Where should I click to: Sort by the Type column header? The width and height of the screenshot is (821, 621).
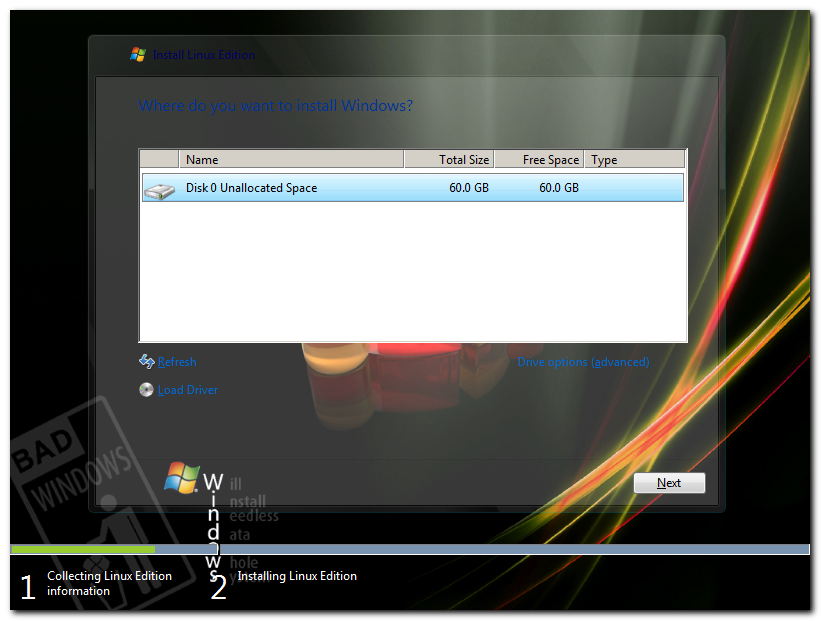[x=635, y=159]
